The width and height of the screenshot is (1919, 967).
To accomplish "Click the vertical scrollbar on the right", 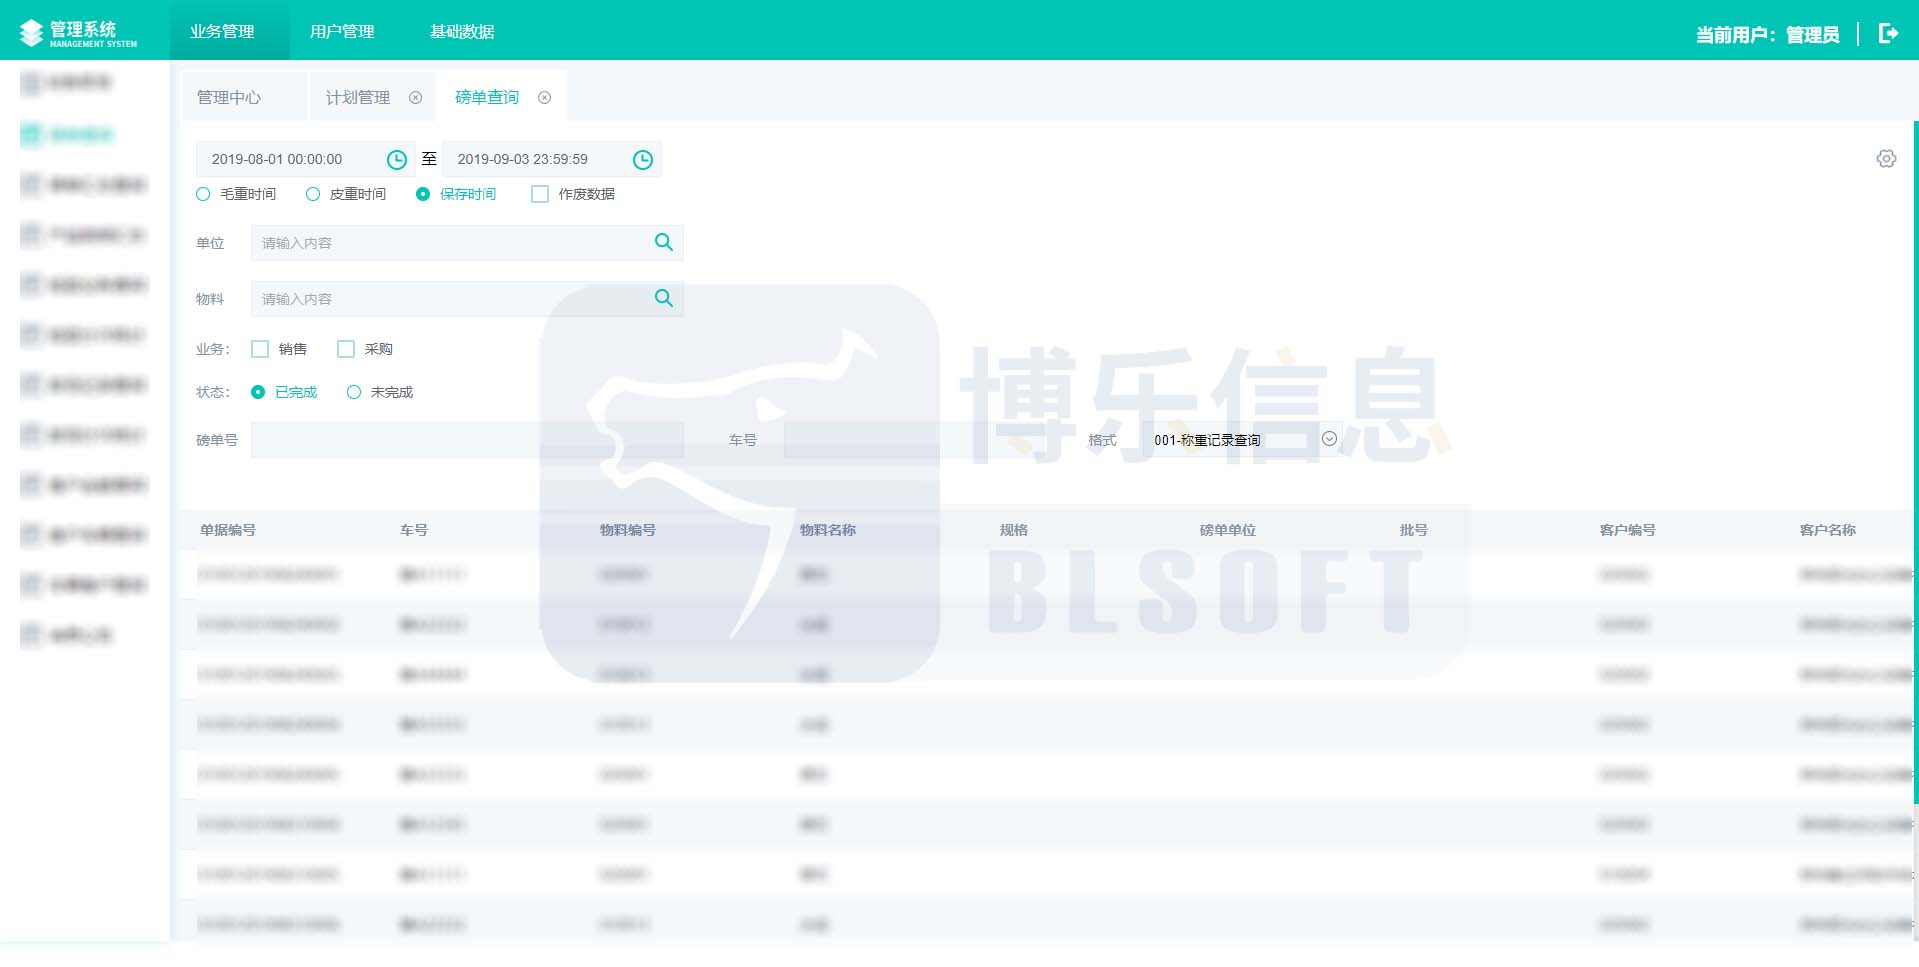I will click(x=1916, y=460).
